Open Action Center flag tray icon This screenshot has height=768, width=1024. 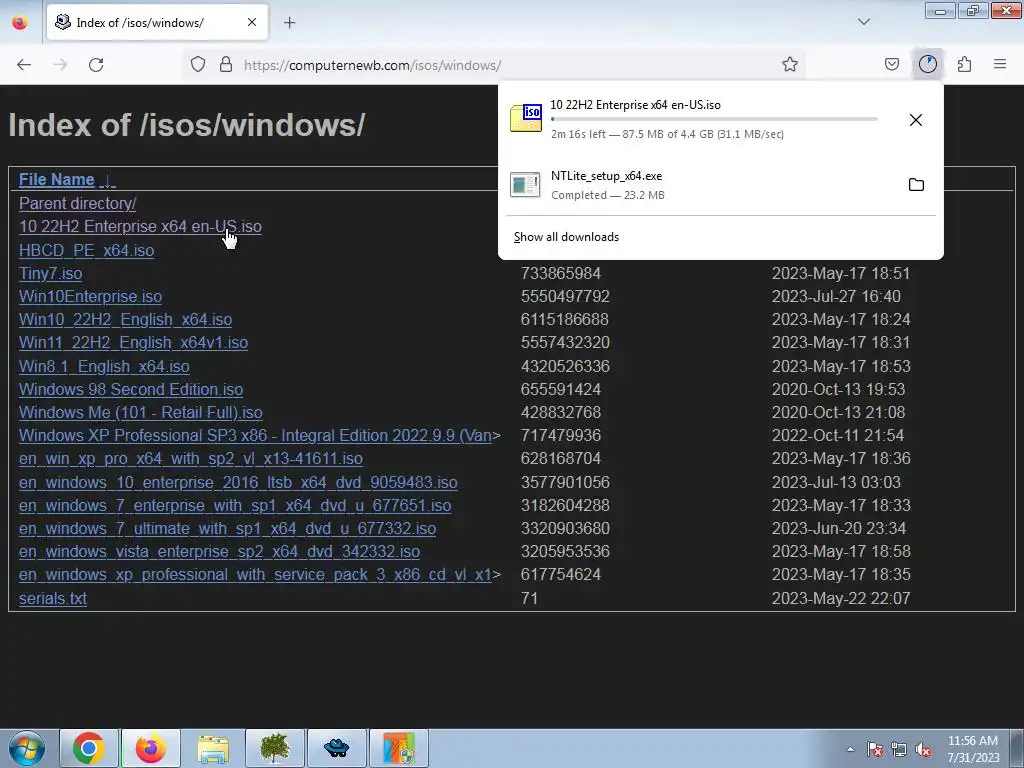(875, 750)
